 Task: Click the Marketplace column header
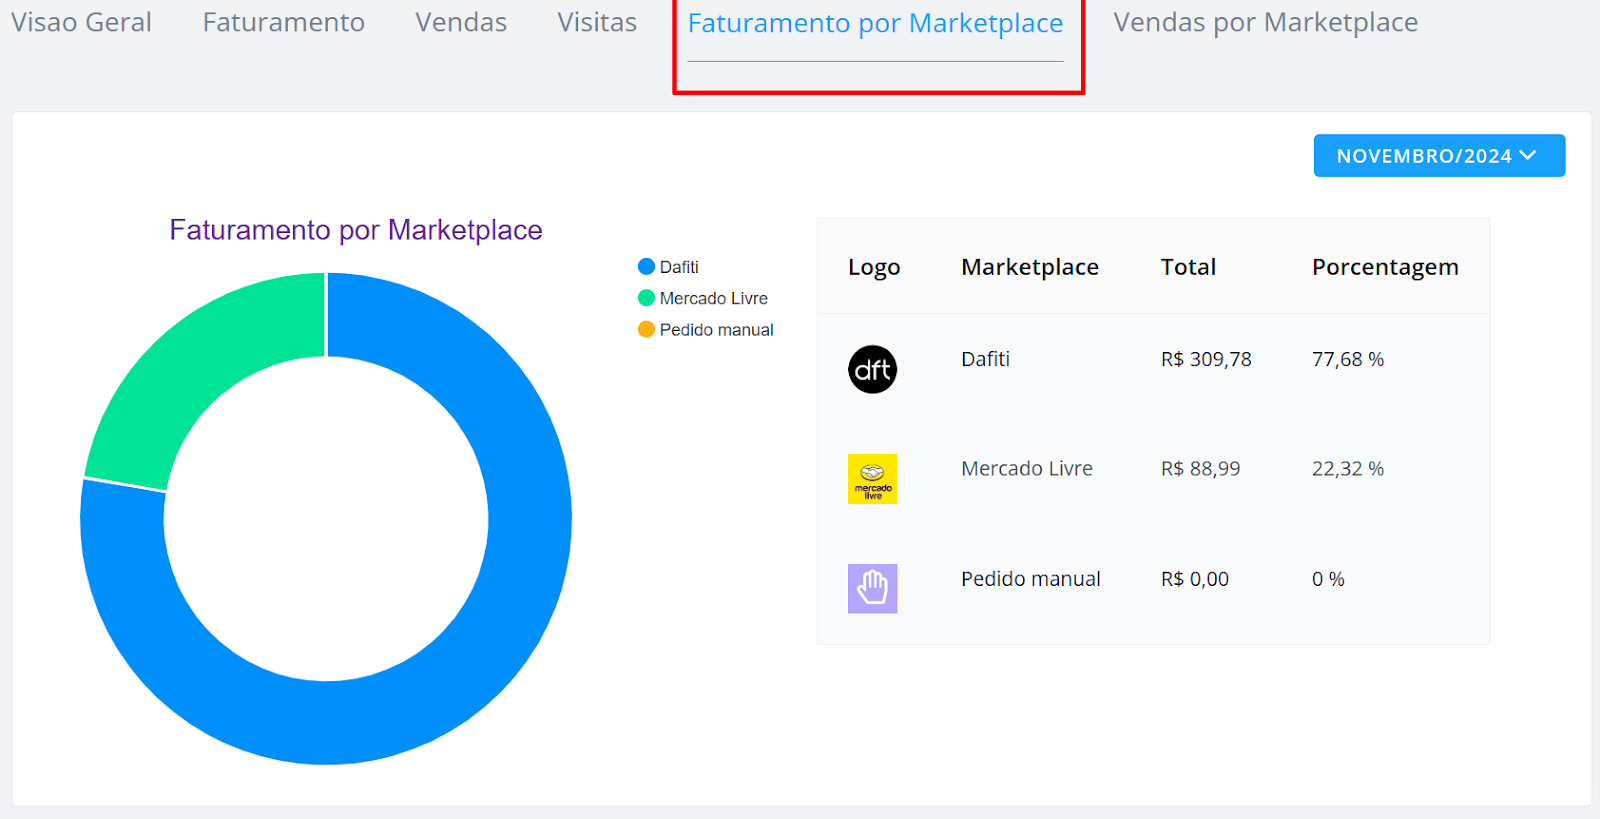(1030, 267)
